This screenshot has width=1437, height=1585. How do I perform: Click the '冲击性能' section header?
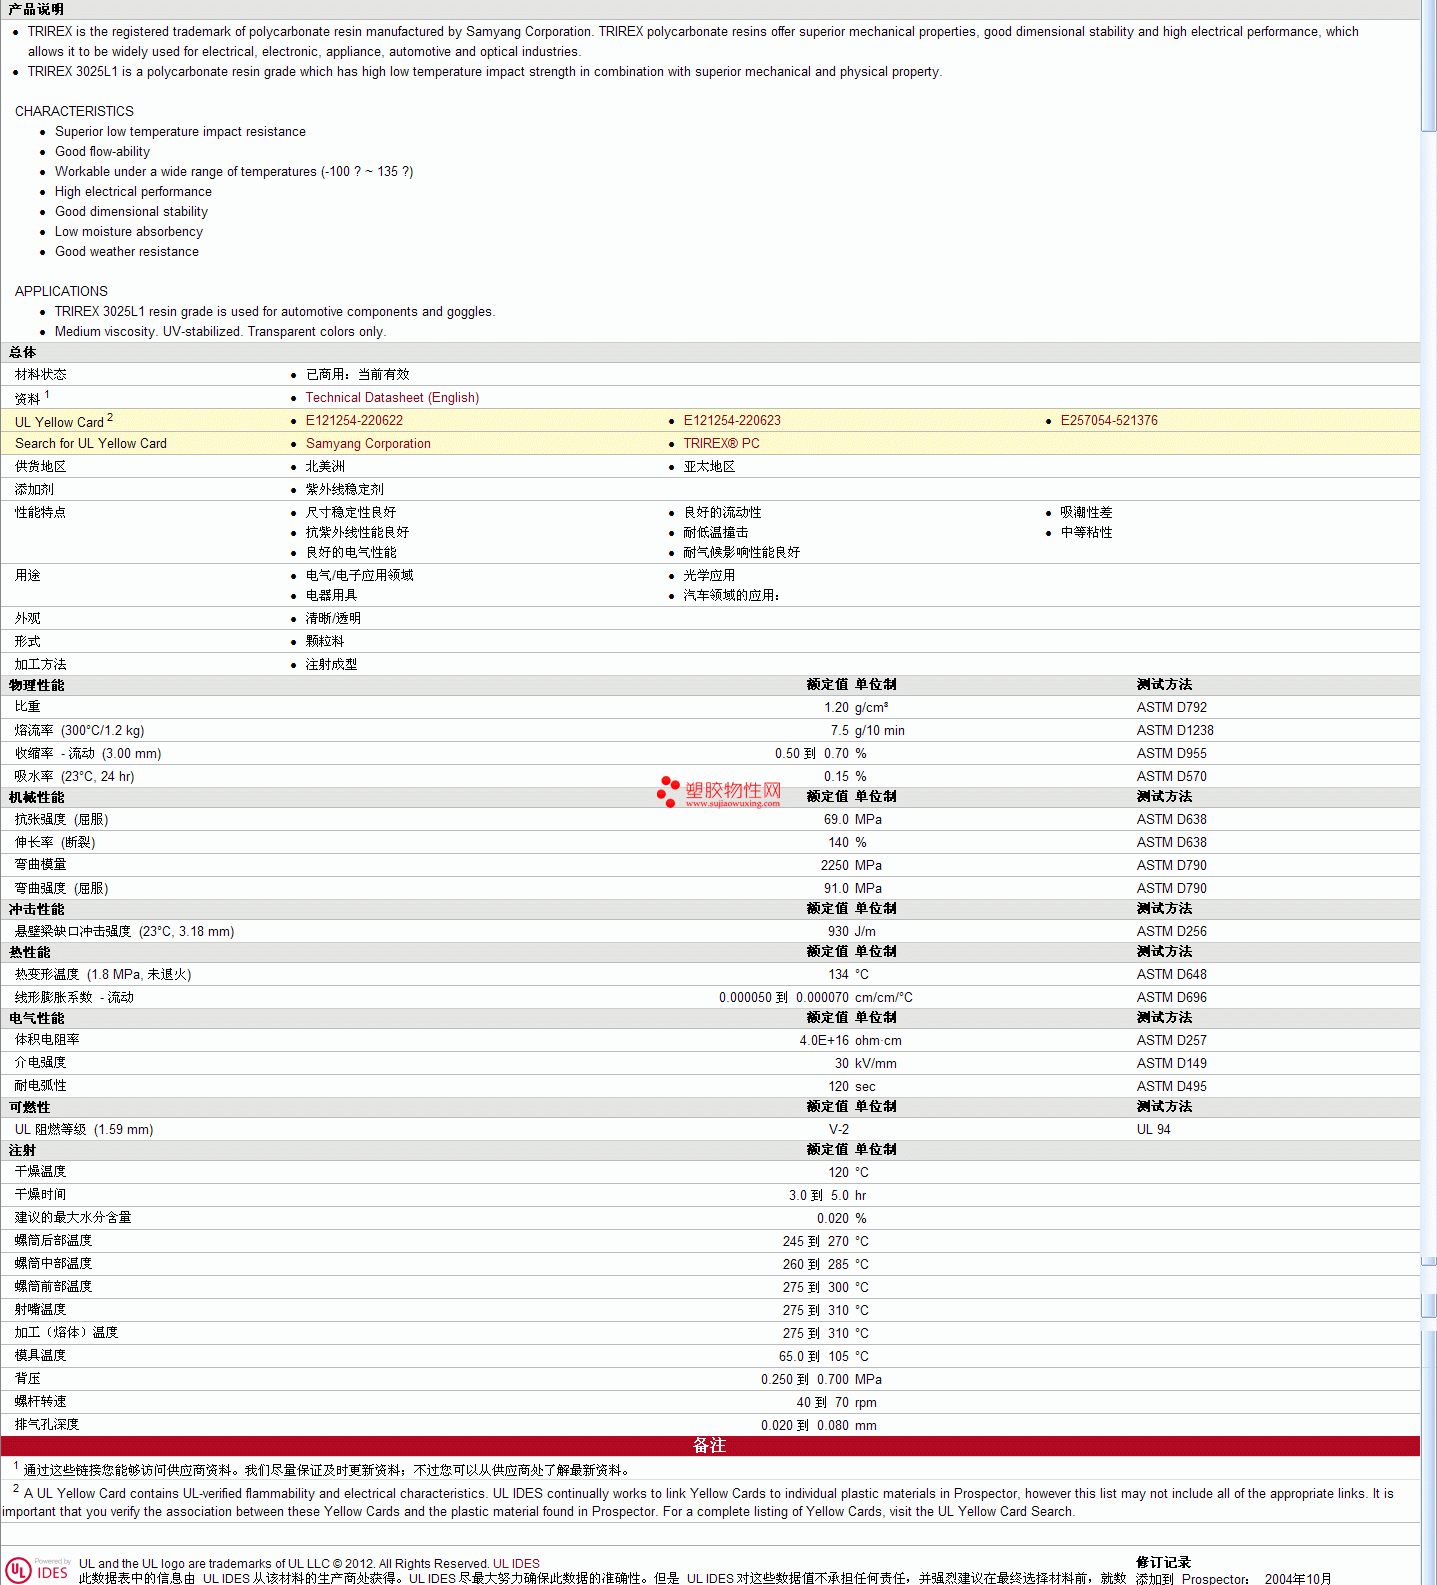point(36,909)
